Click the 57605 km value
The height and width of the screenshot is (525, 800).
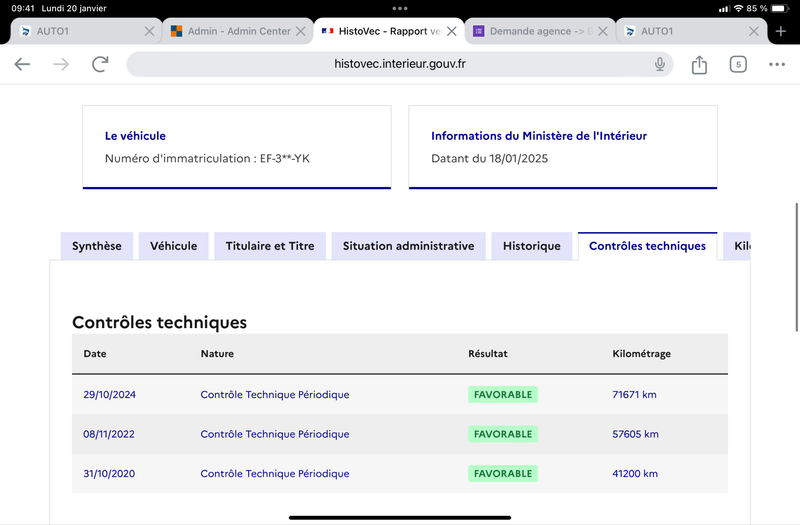(635, 434)
